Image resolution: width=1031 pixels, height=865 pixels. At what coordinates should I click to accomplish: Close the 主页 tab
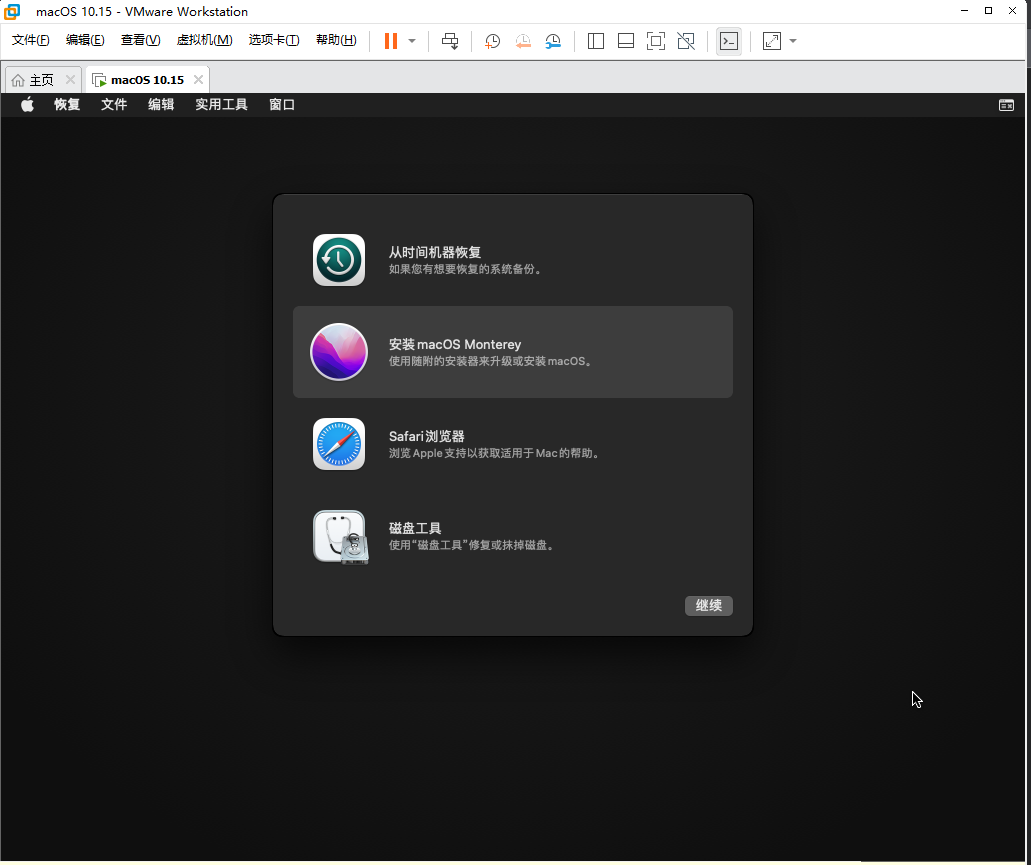pos(70,80)
